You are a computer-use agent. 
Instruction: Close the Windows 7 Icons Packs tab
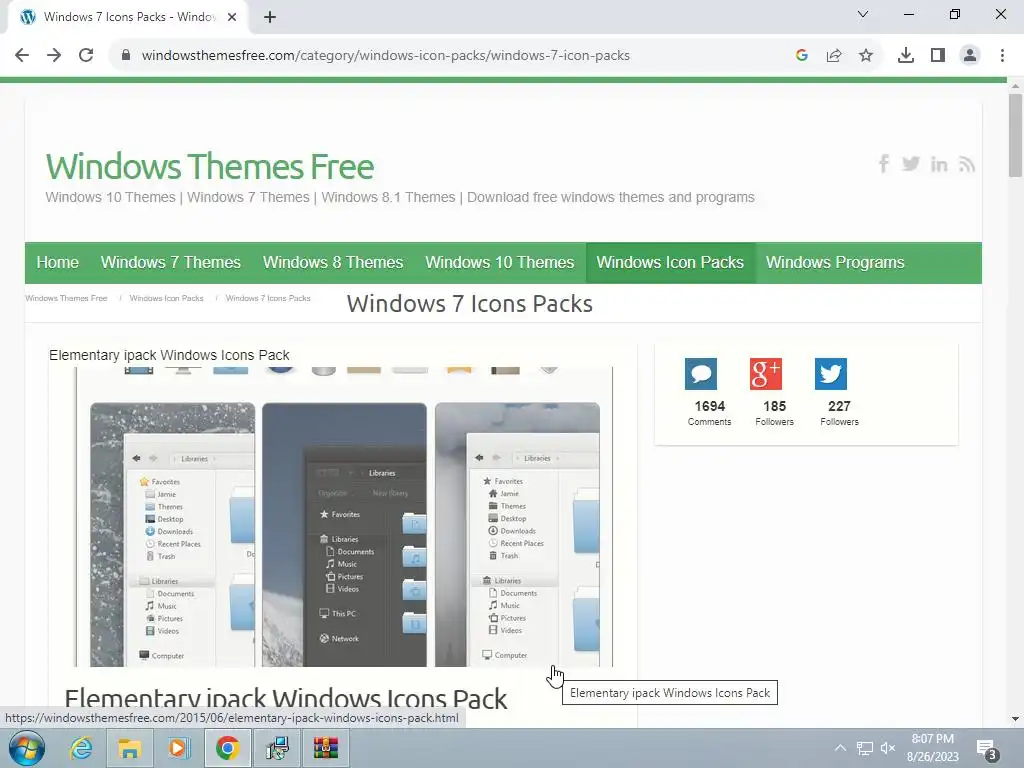point(232,17)
